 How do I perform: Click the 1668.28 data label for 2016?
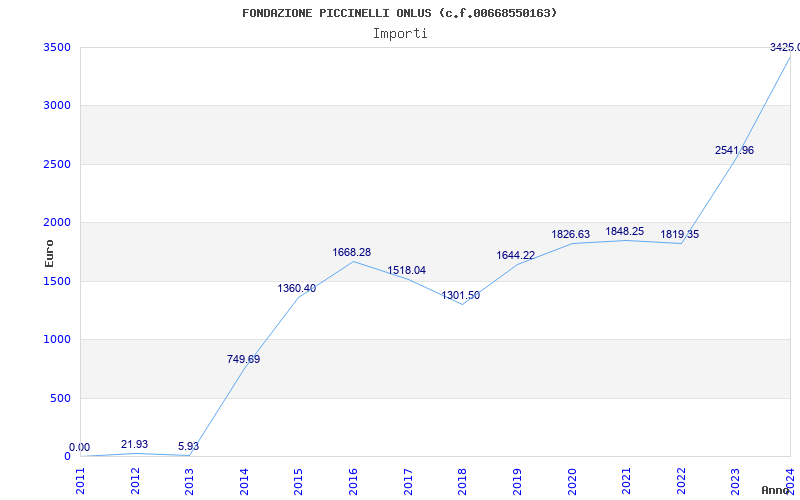(352, 253)
